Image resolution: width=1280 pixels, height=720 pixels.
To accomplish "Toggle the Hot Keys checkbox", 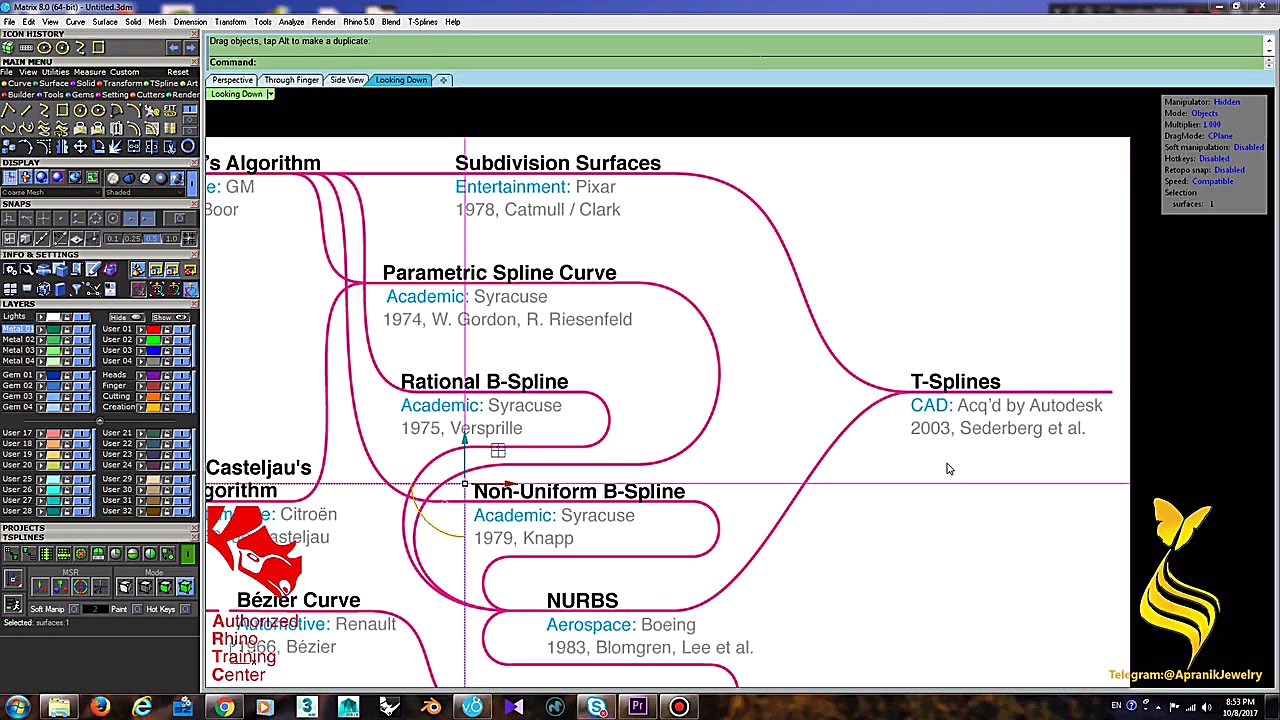I will (185, 609).
